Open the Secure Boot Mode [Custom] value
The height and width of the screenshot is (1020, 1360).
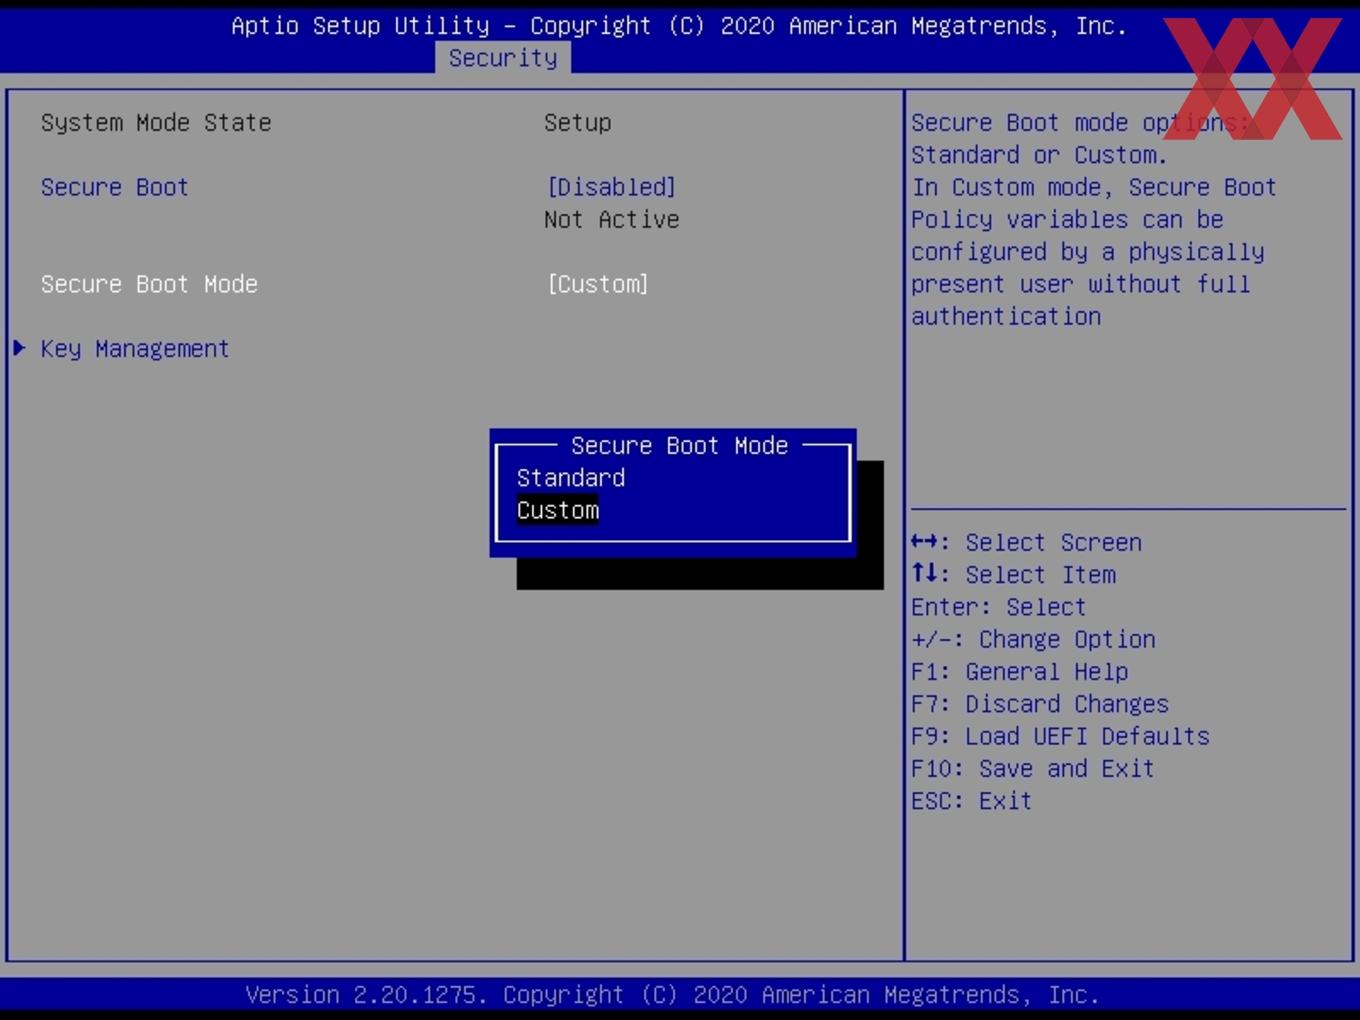(598, 284)
